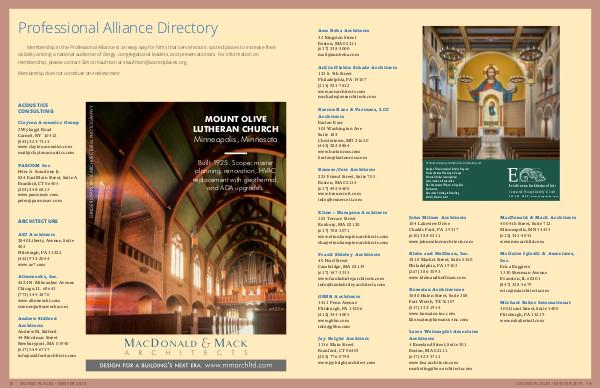Open the church sanctuary mosaic photo
This screenshot has height=388, width=600.
491,93
